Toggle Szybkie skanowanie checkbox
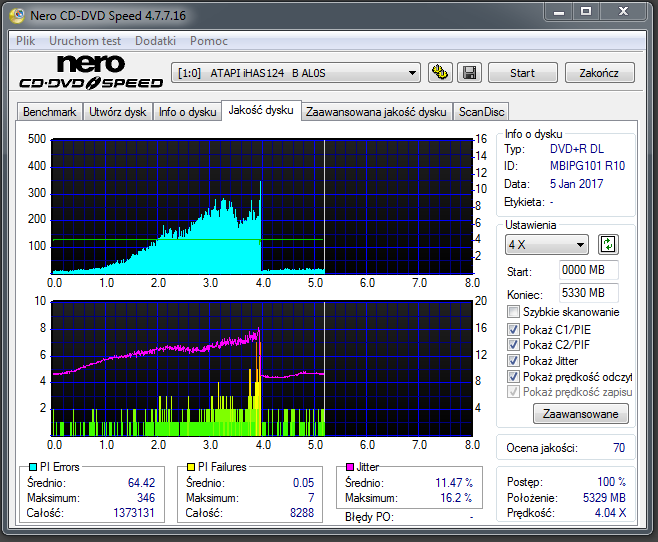658x542 pixels. coord(513,312)
